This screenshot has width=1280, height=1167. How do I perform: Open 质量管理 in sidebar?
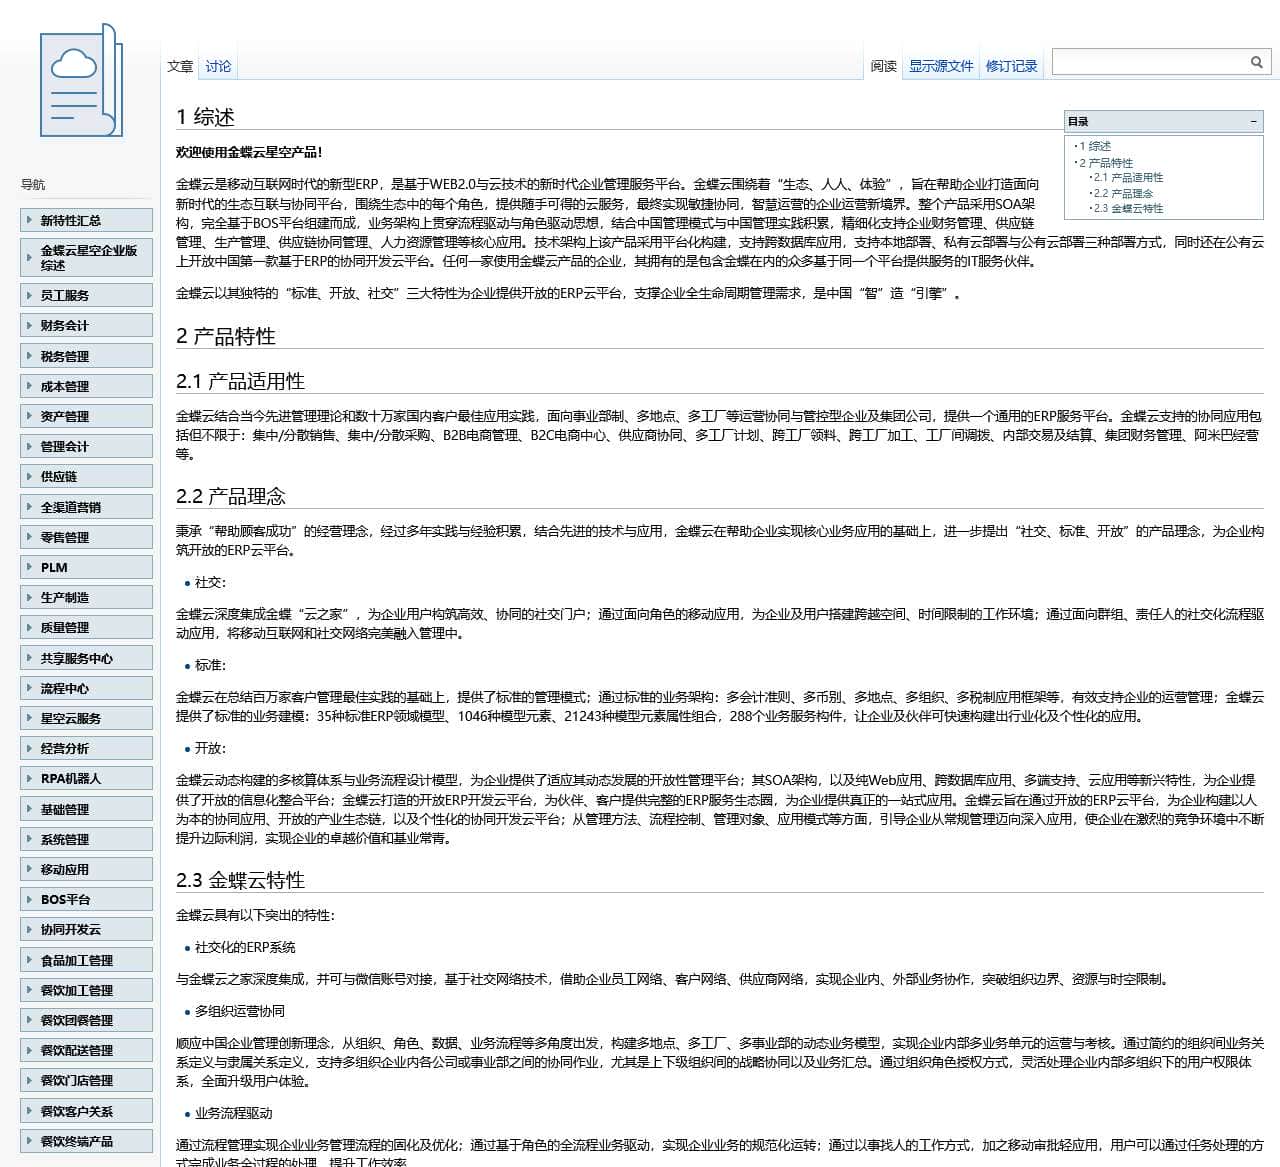86,627
